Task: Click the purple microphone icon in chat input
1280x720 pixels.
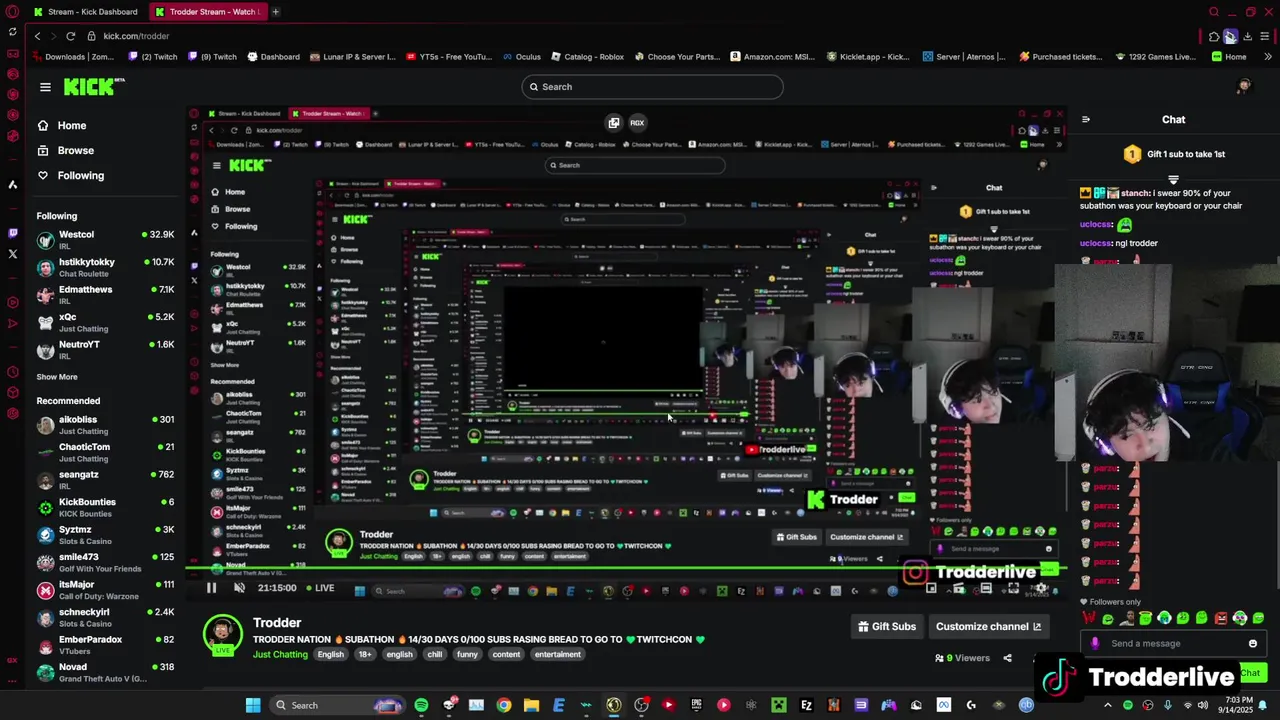Action: tap(1095, 644)
